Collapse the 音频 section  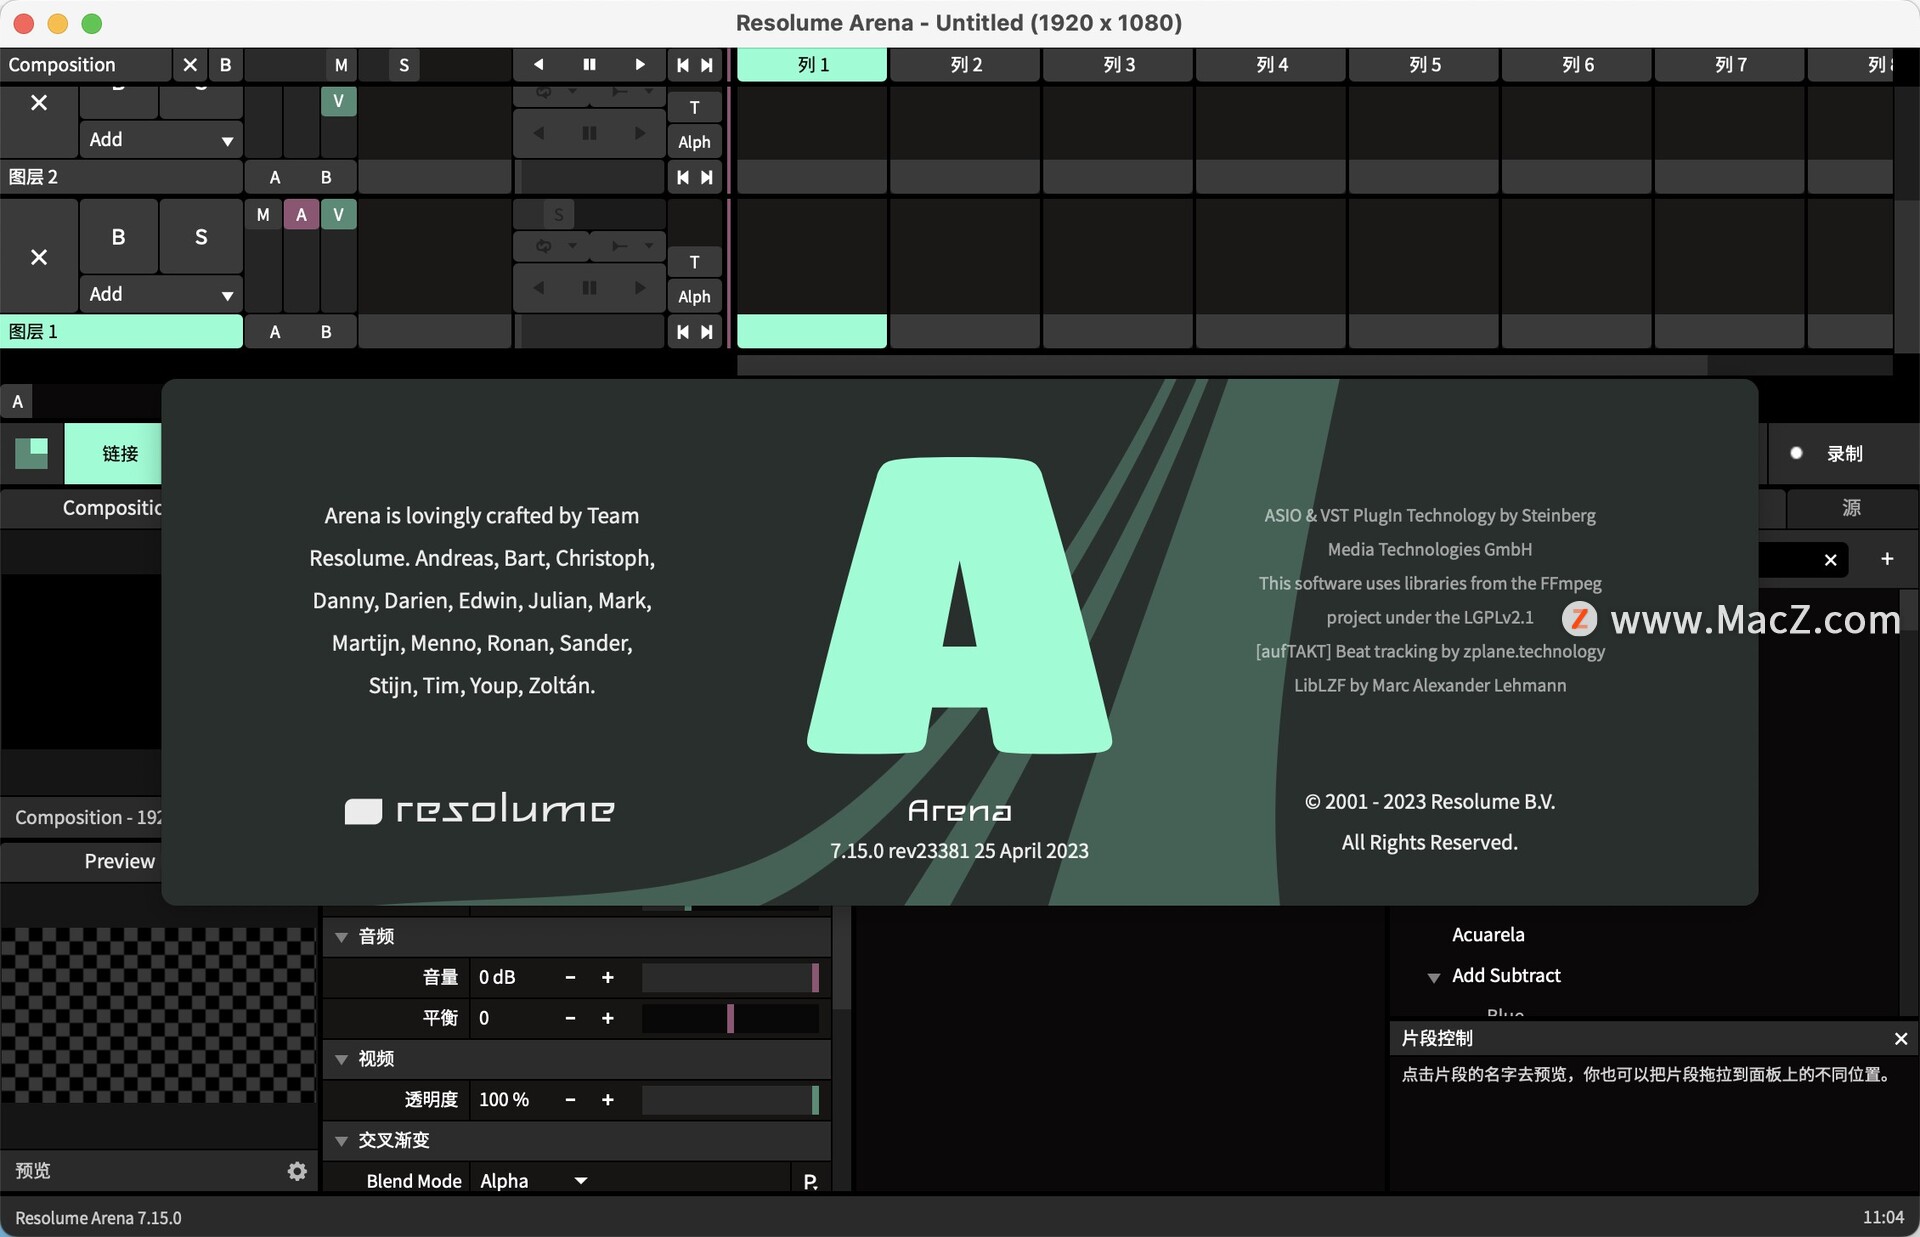coord(341,937)
